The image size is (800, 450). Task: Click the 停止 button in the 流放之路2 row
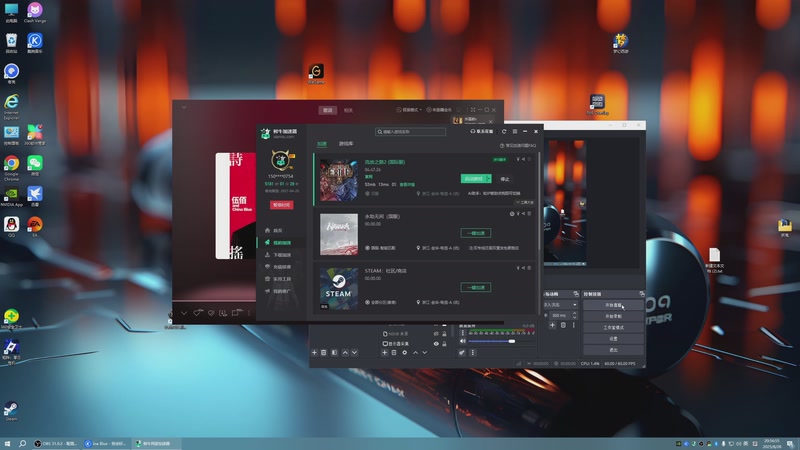(x=505, y=179)
